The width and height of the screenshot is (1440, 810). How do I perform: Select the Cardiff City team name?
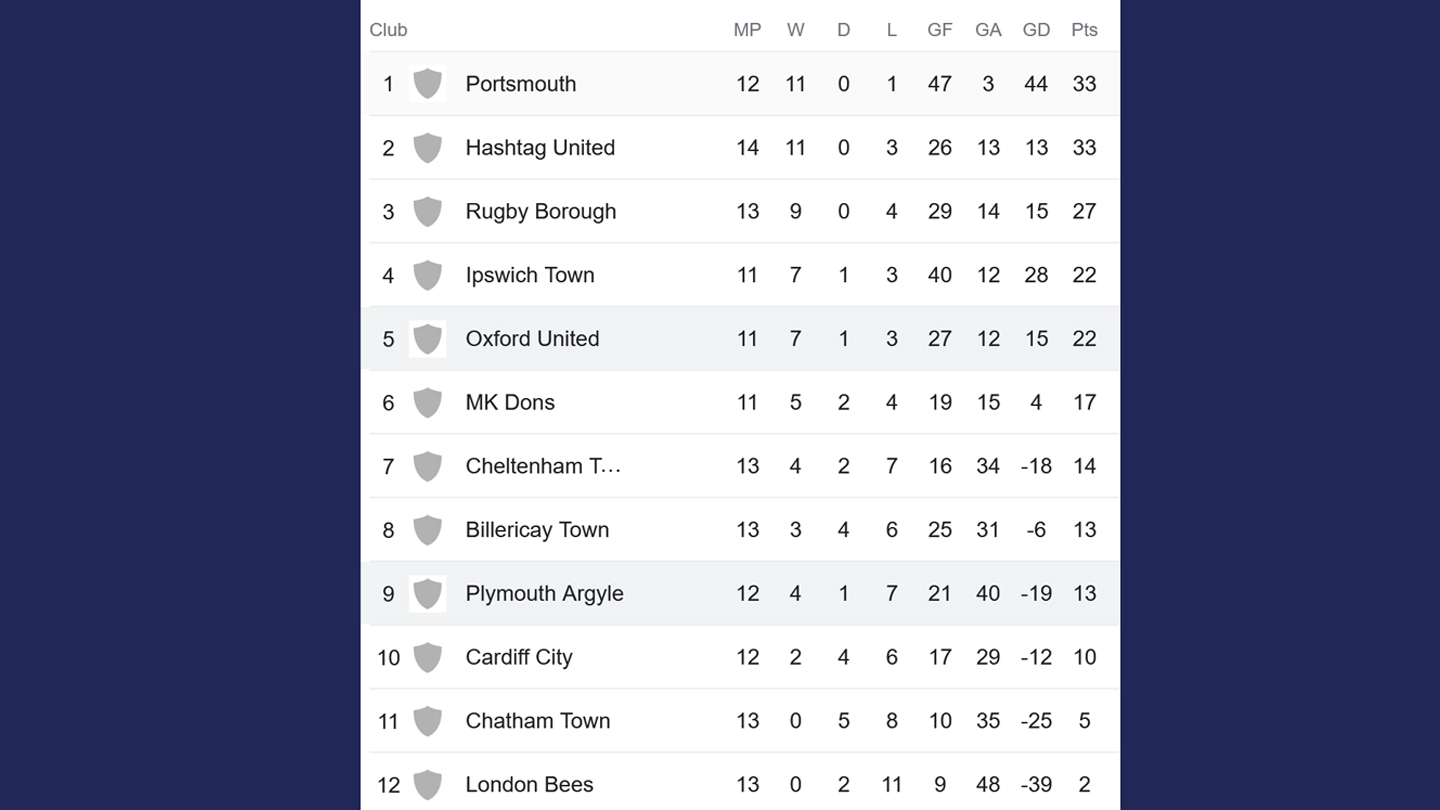[x=519, y=657]
